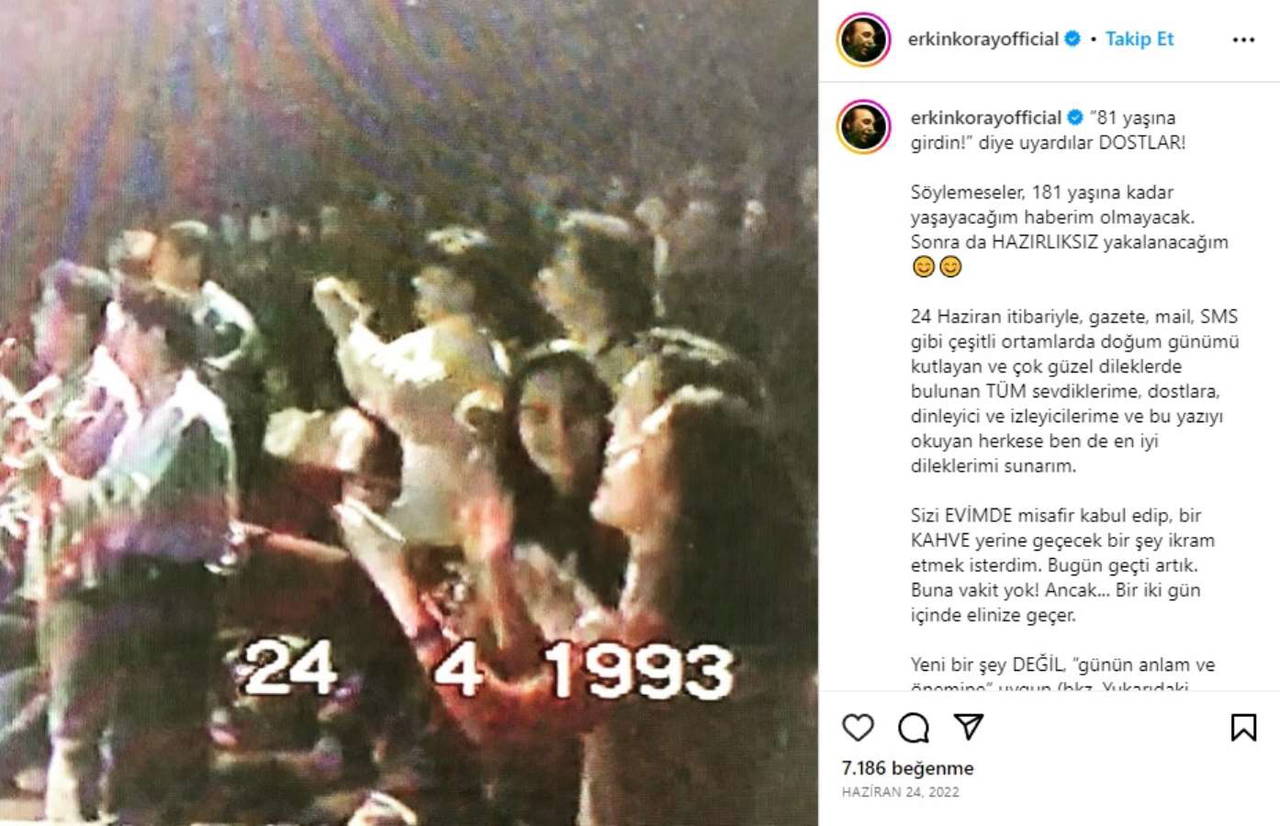Save post with the bookmark icon

tap(1243, 727)
